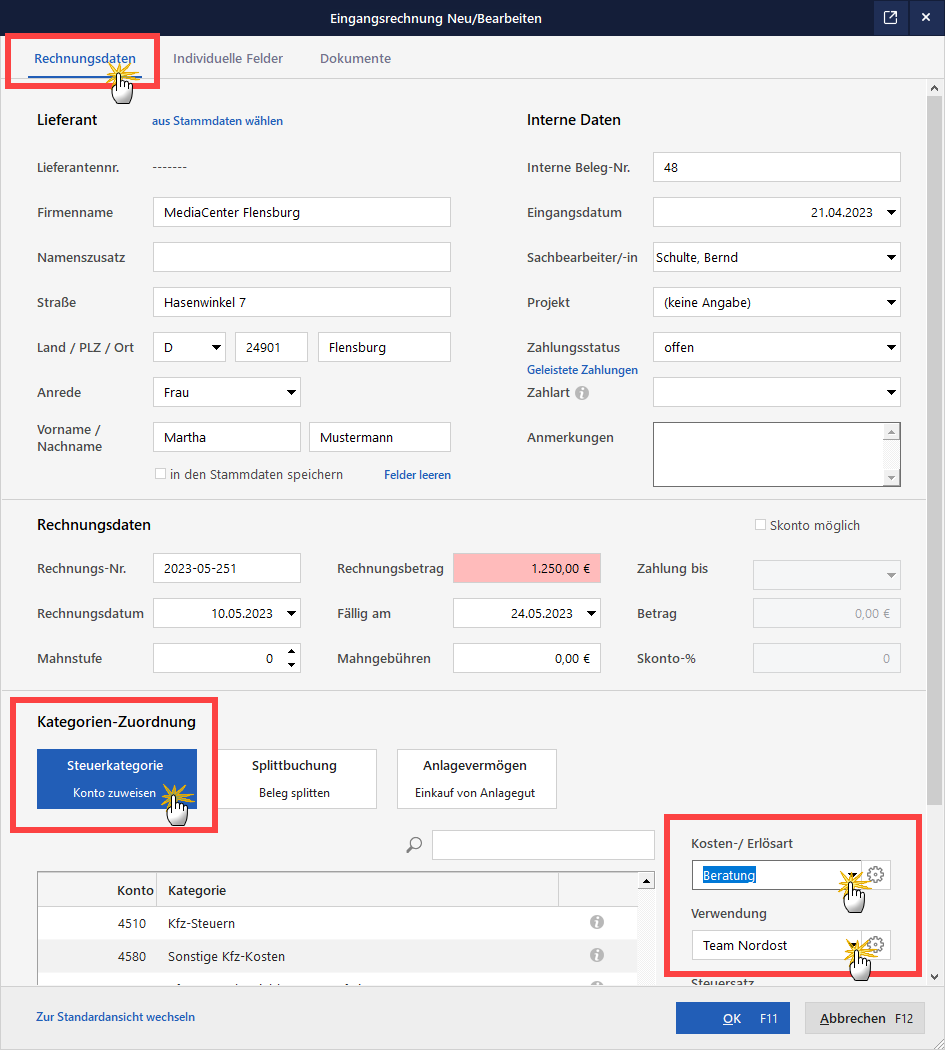
Task: Click the Mahnstufe stepper up arrow
Action: (x=291, y=652)
